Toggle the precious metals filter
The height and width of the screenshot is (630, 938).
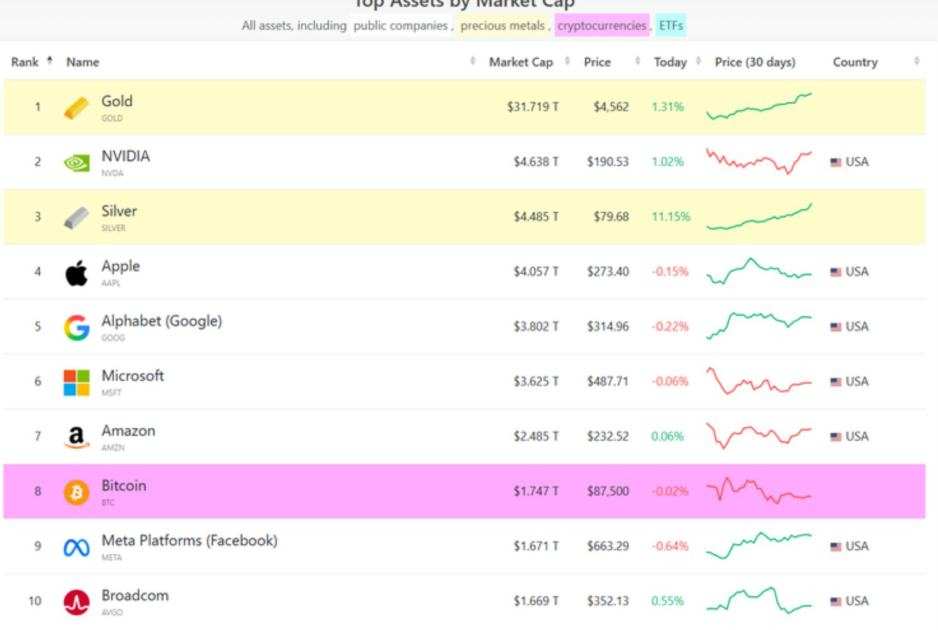click(x=502, y=26)
